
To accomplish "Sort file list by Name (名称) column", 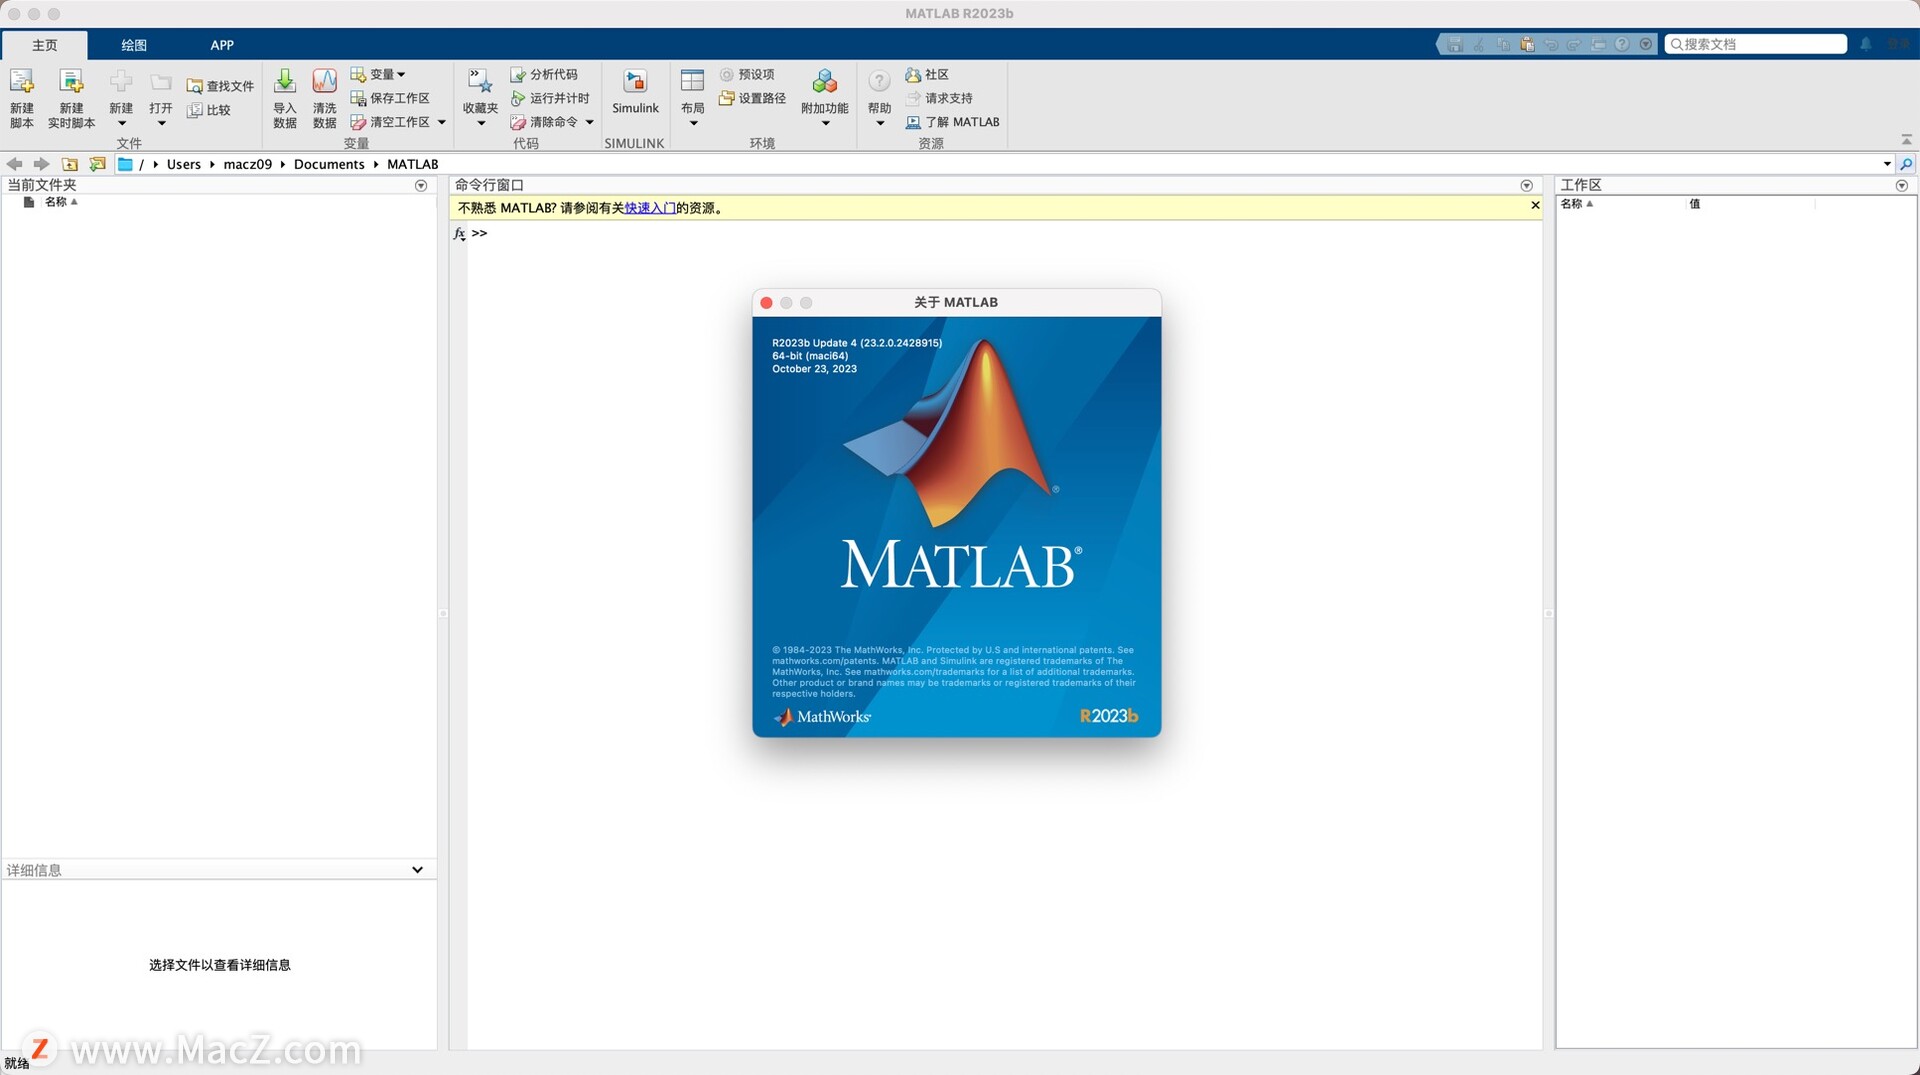I will click(60, 202).
